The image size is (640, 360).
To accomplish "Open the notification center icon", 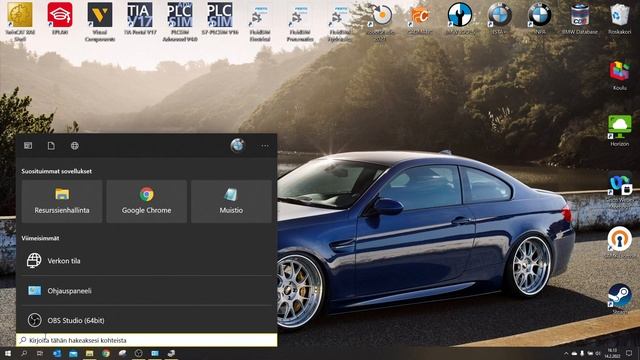I will (x=629, y=353).
